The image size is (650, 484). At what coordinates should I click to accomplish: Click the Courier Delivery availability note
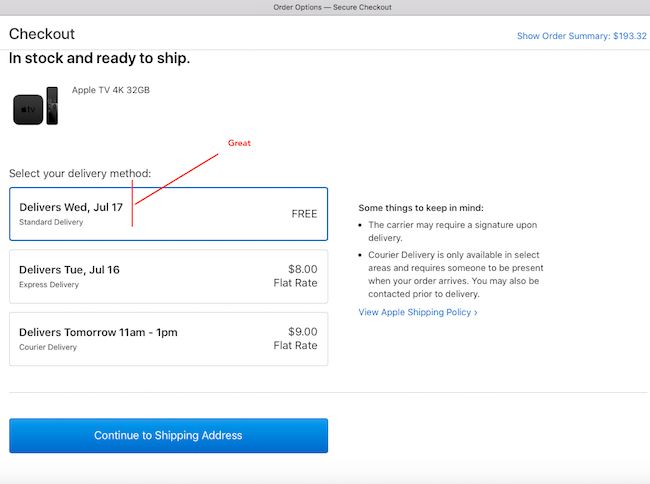coord(456,274)
